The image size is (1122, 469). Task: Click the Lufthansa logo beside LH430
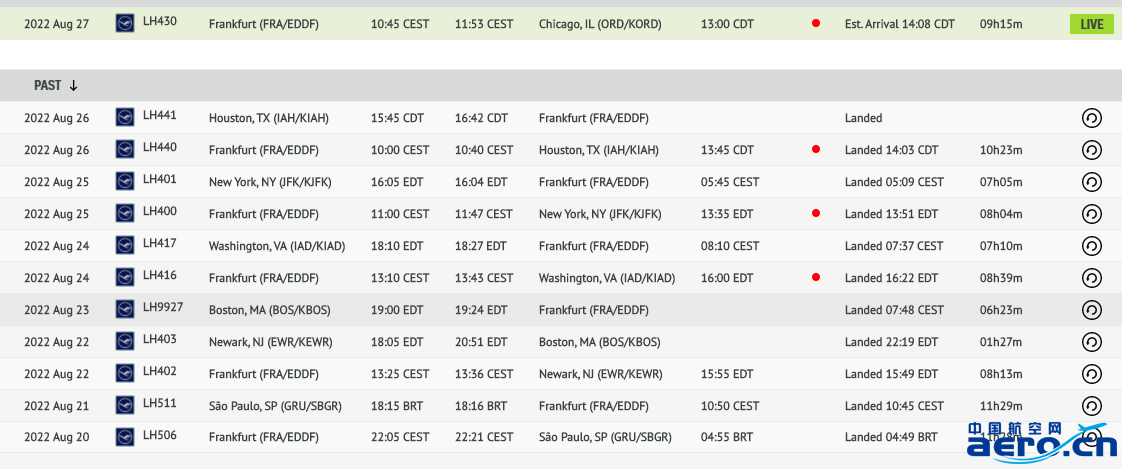pos(125,24)
